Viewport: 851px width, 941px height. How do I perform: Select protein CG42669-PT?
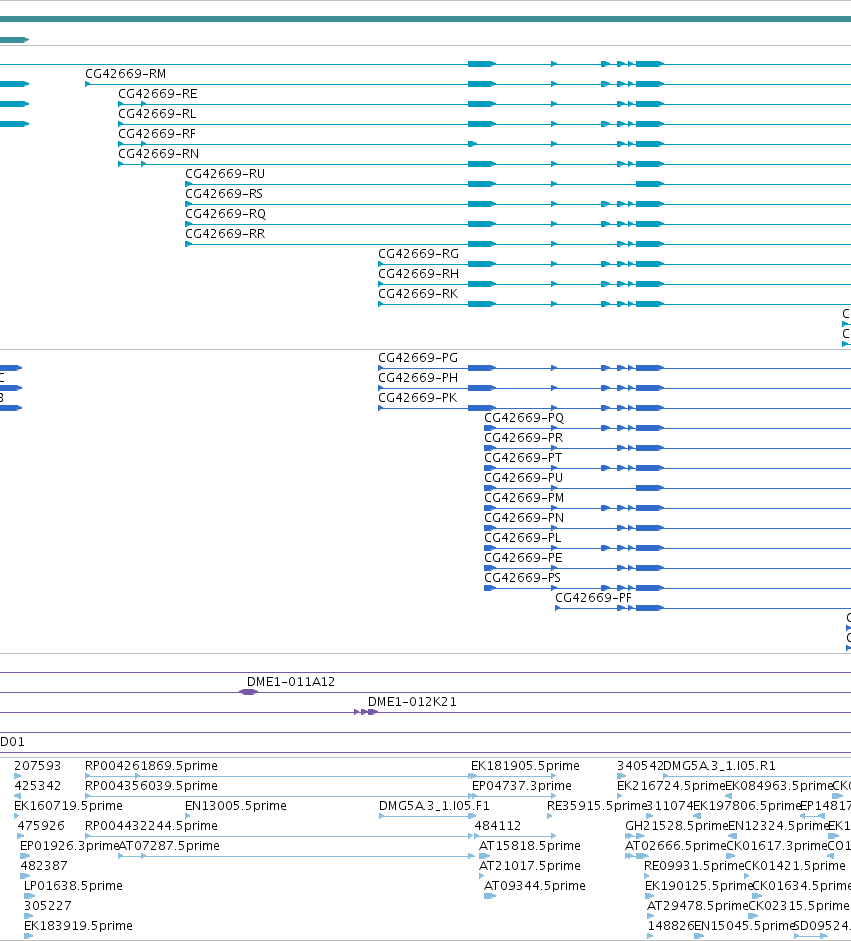[x=523, y=458]
